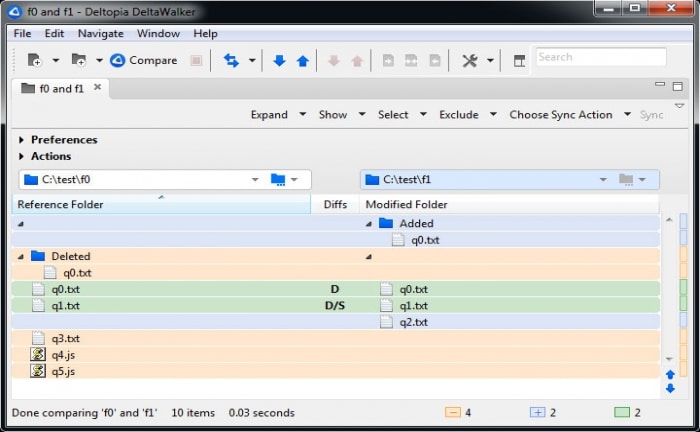
Task: Browse for the left folder using the blue folder icon
Action: click(278, 179)
